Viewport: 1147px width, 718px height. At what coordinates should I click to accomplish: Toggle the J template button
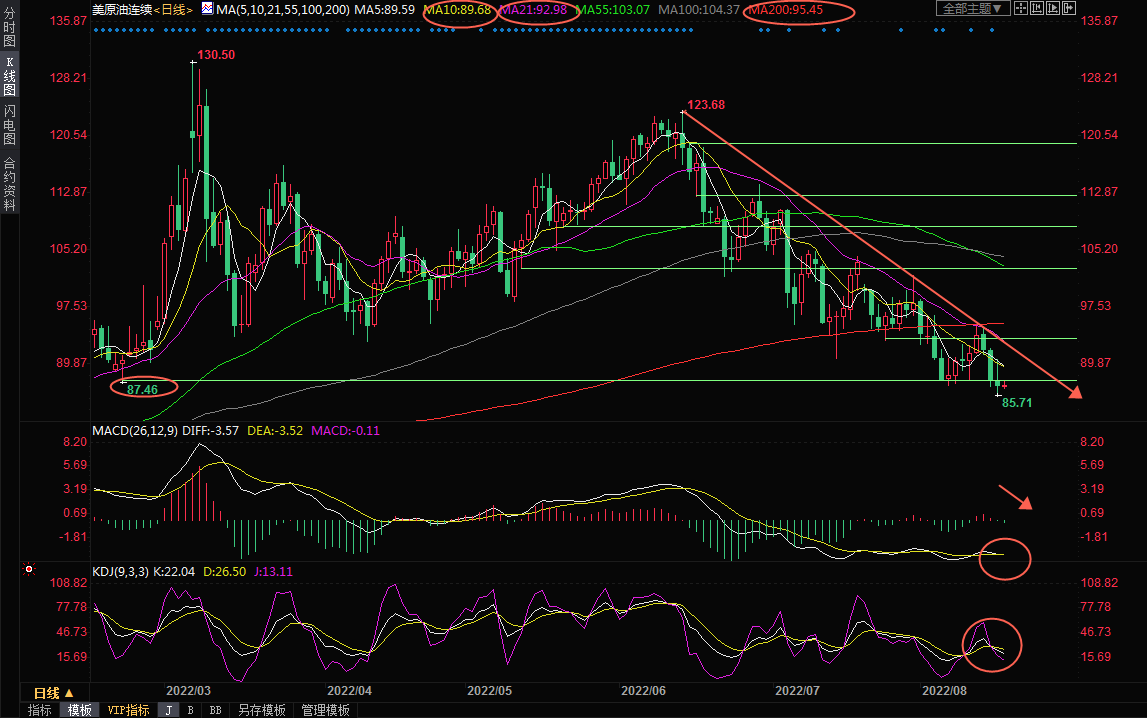[x=168, y=710]
